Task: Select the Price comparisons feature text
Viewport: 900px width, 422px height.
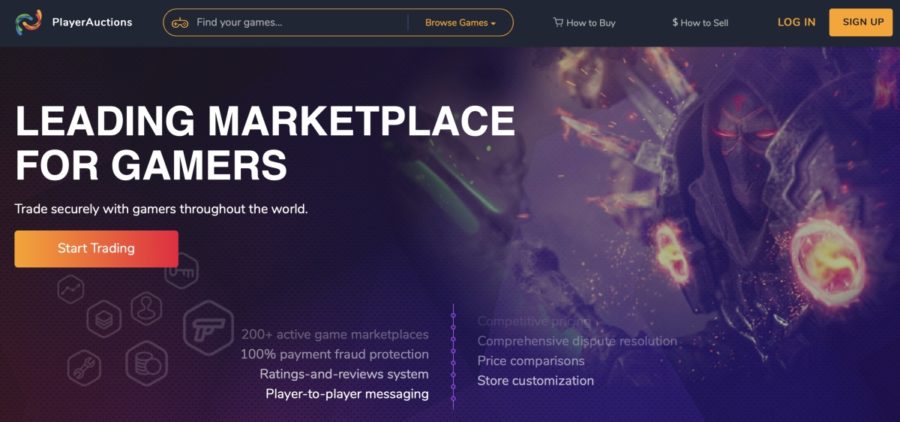Action: [x=530, y=361]
